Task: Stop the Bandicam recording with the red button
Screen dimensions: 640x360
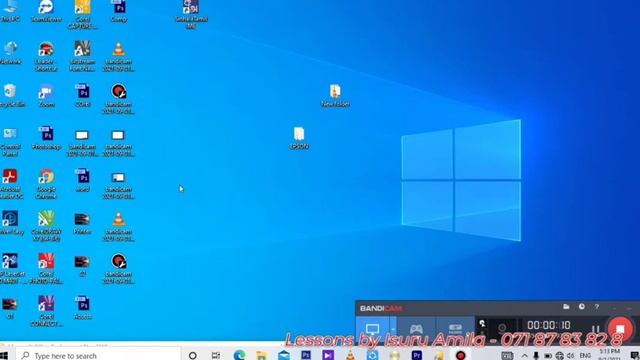Action: [620, 329]
